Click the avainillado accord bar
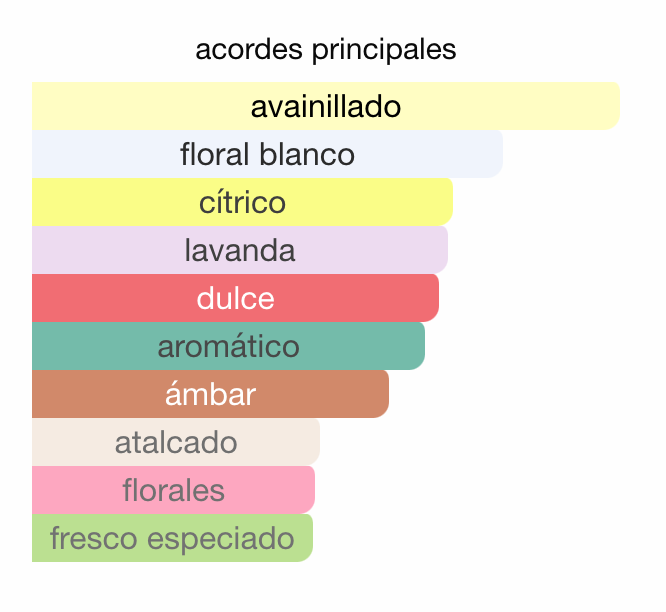This screenshot has height=612, width=666. click(x=326, y=106)
